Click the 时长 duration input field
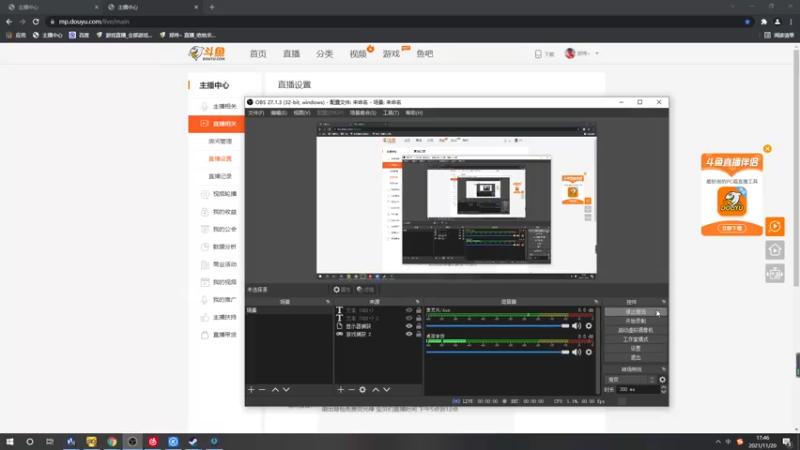Image resolution: width=800 pixels, height=450 pixels. 638,389
